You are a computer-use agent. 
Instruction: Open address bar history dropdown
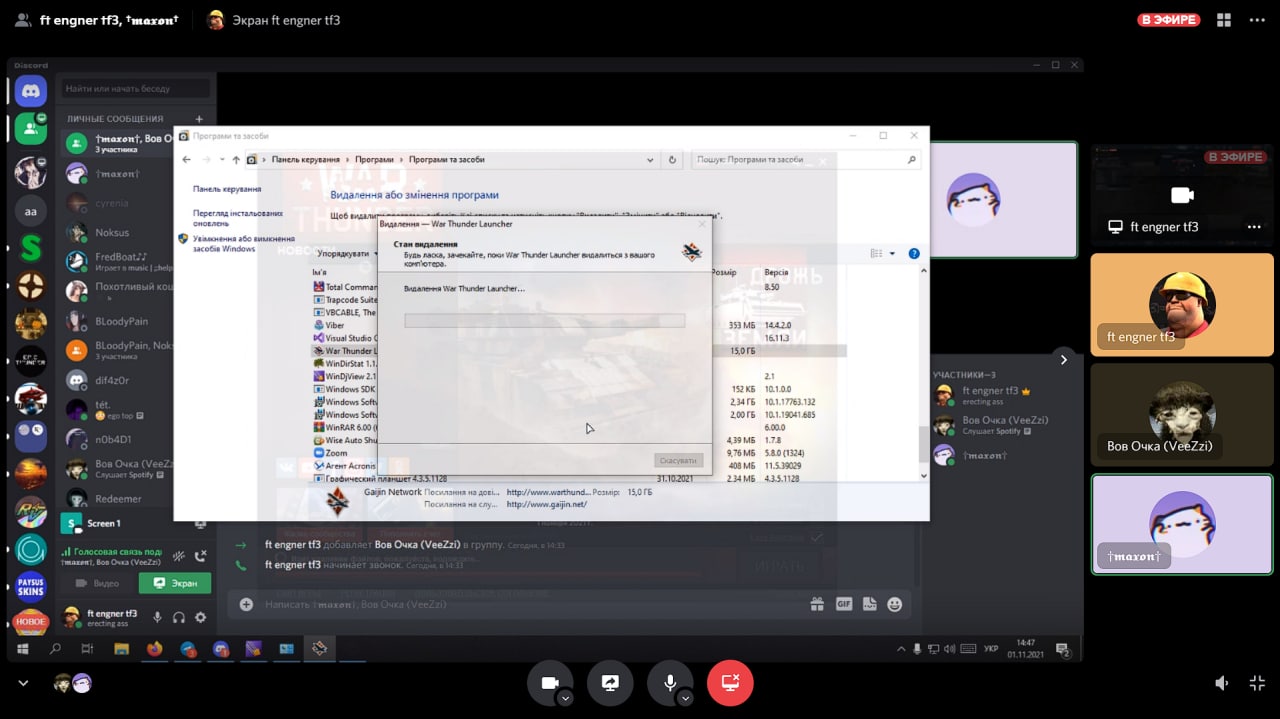click(650, 159)
